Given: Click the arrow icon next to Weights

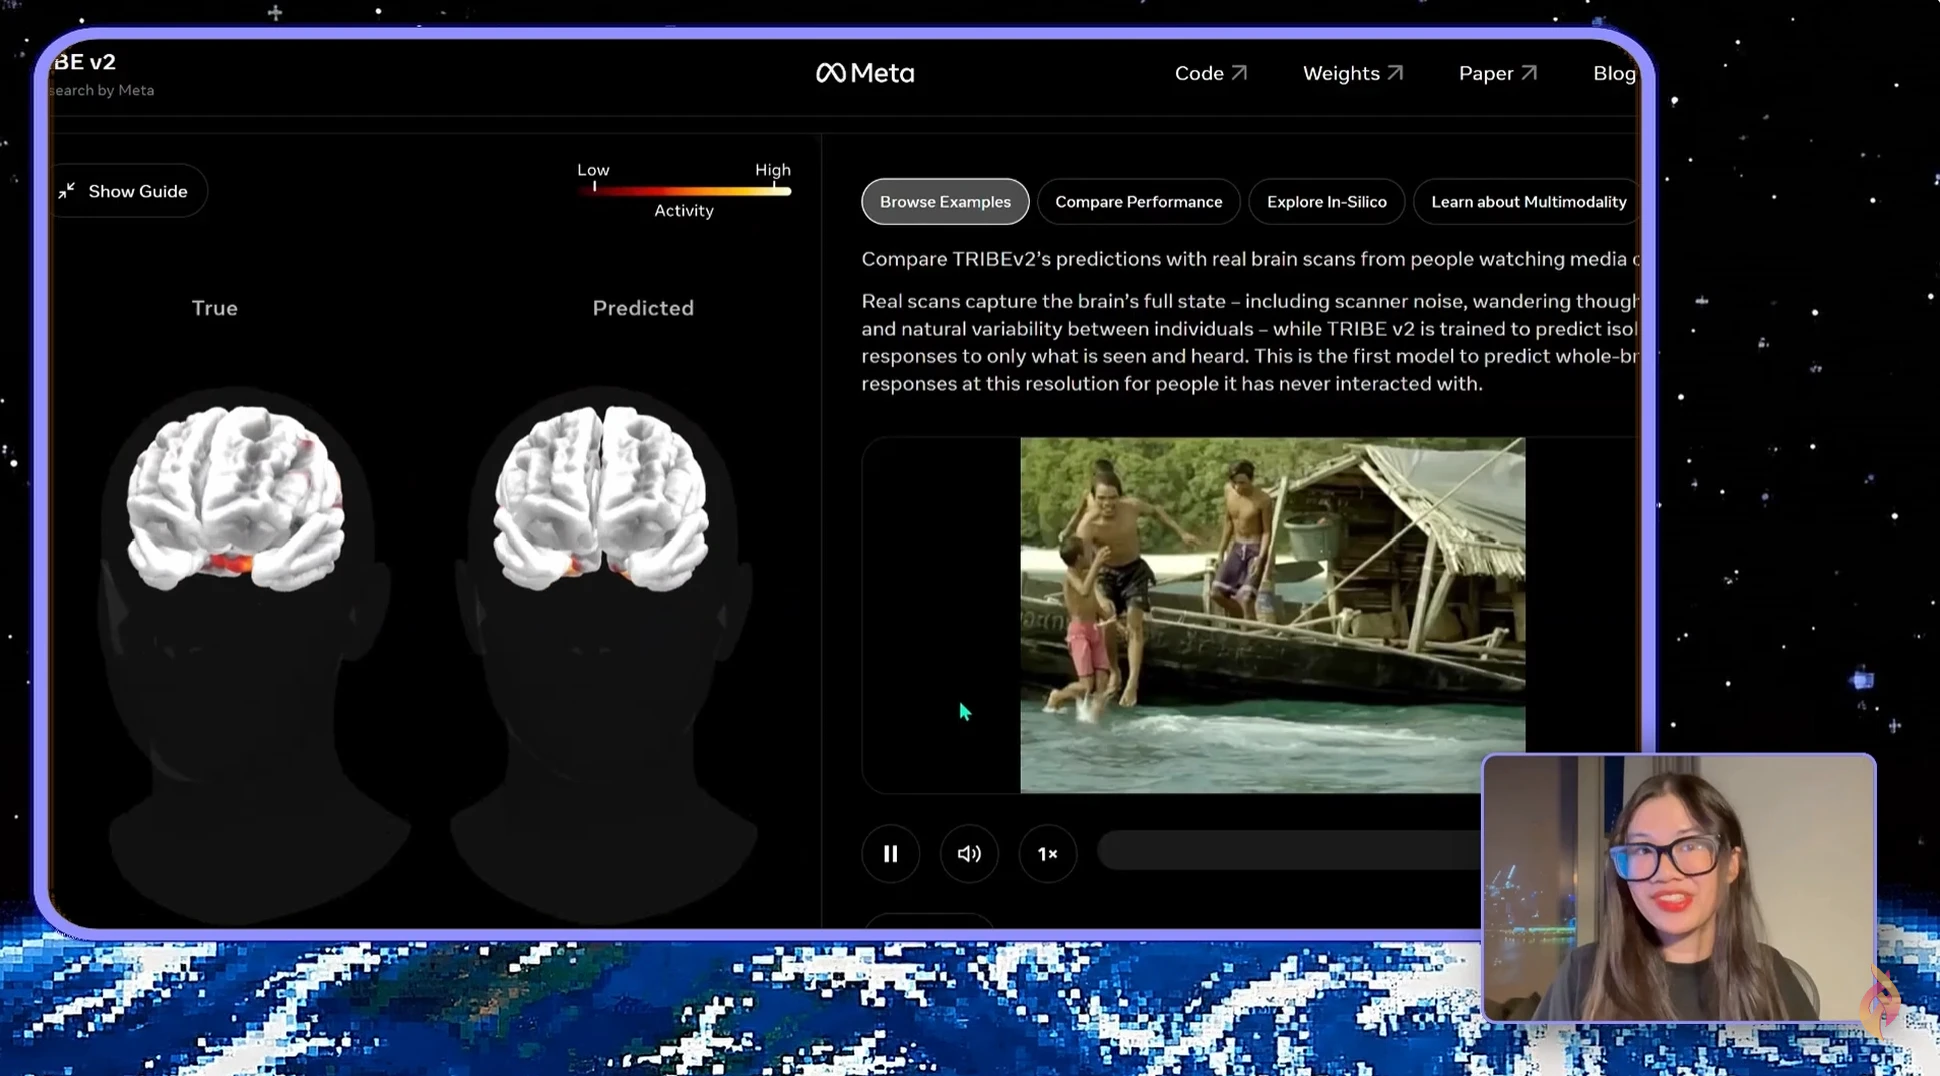Looking at the screenshot, I should 1395,73.
